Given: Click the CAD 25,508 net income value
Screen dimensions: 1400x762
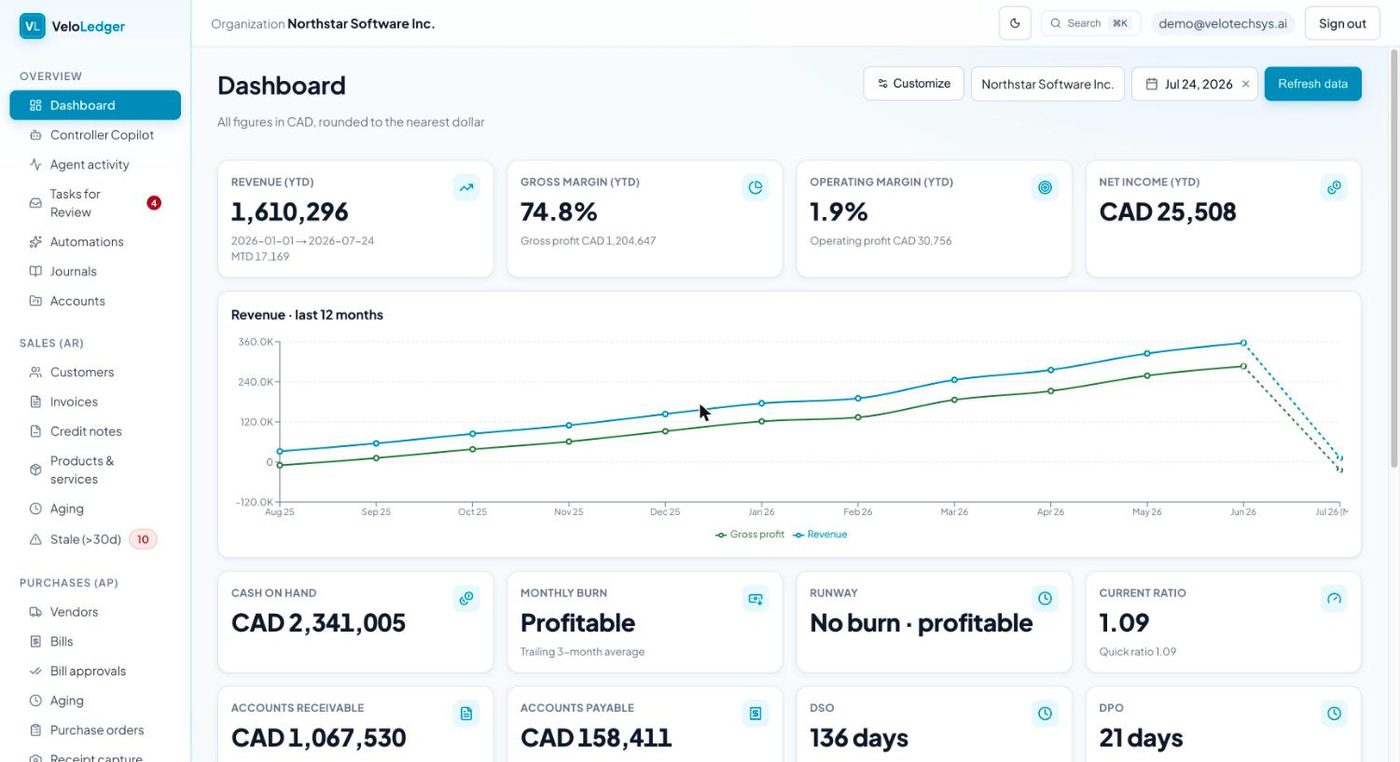Looking at the screenshot, I should pos(1168,212).
